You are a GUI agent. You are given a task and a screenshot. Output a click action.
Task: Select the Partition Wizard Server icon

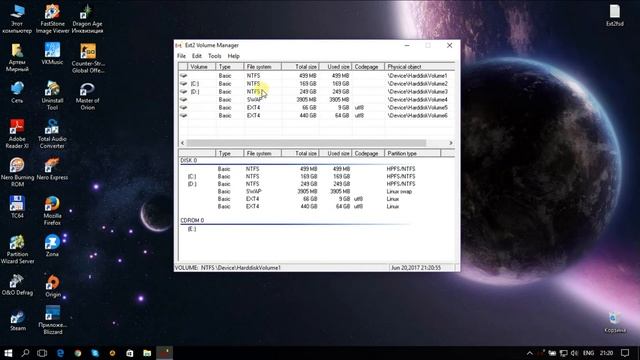17,249
